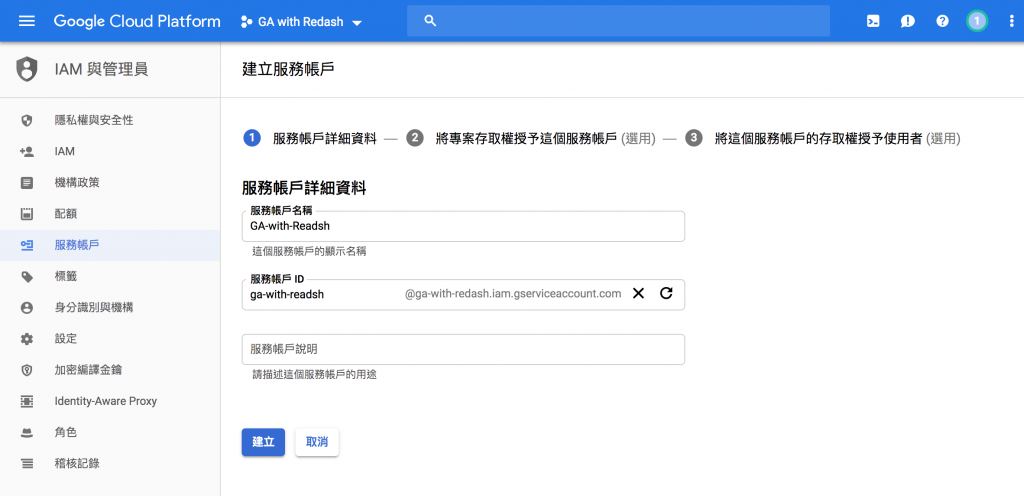This screenshot has height=496, width=1024.
Task: Click the 建立服務帳戶 page title
Action: click(288, 69)
